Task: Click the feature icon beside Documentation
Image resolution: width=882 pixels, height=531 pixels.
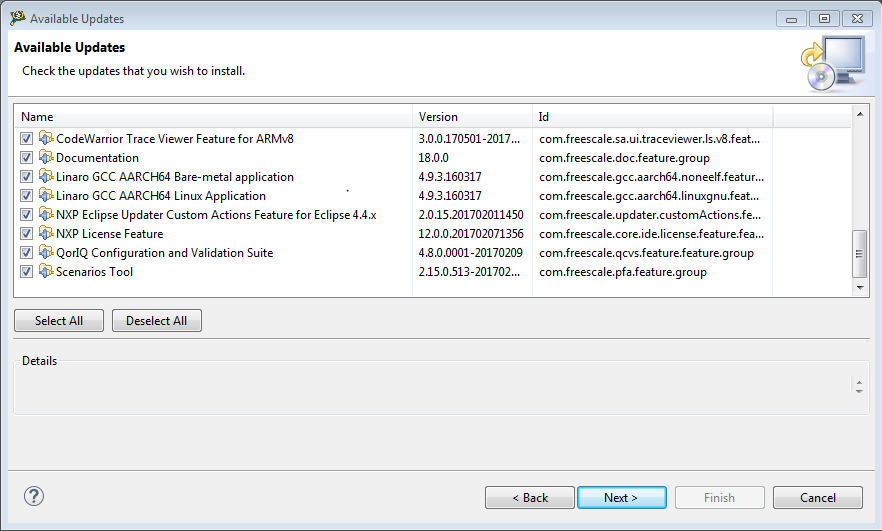Action: (x=46, y=158)
